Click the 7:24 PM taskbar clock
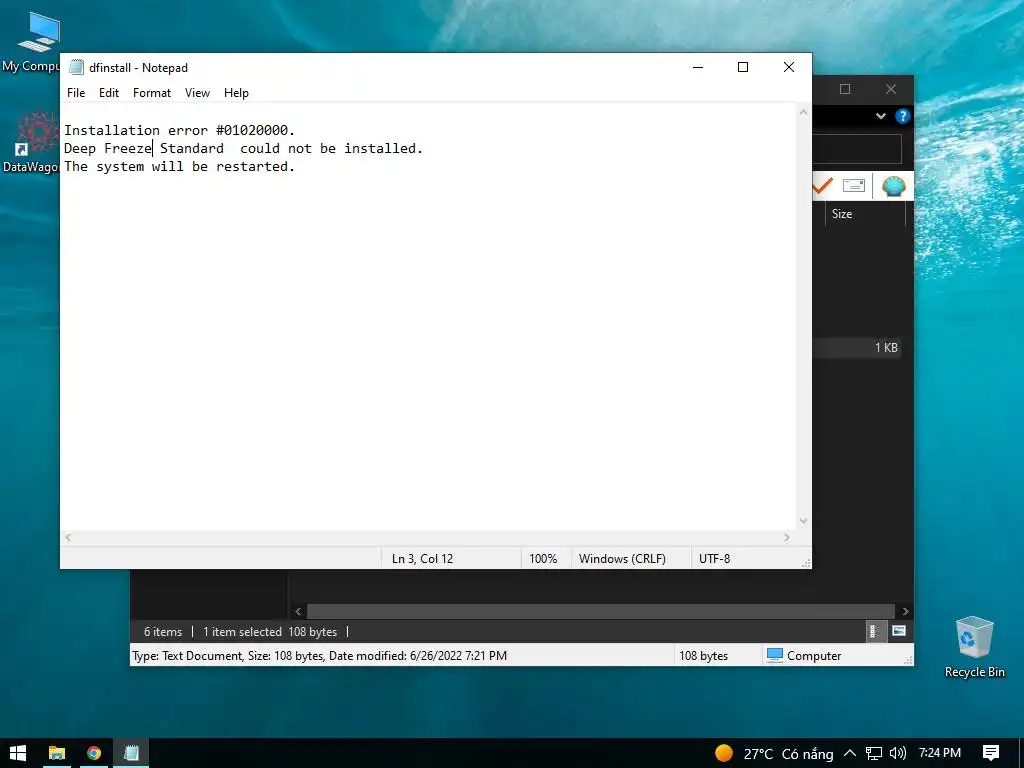Viewport: 1024px width, 768px height. 939,753
